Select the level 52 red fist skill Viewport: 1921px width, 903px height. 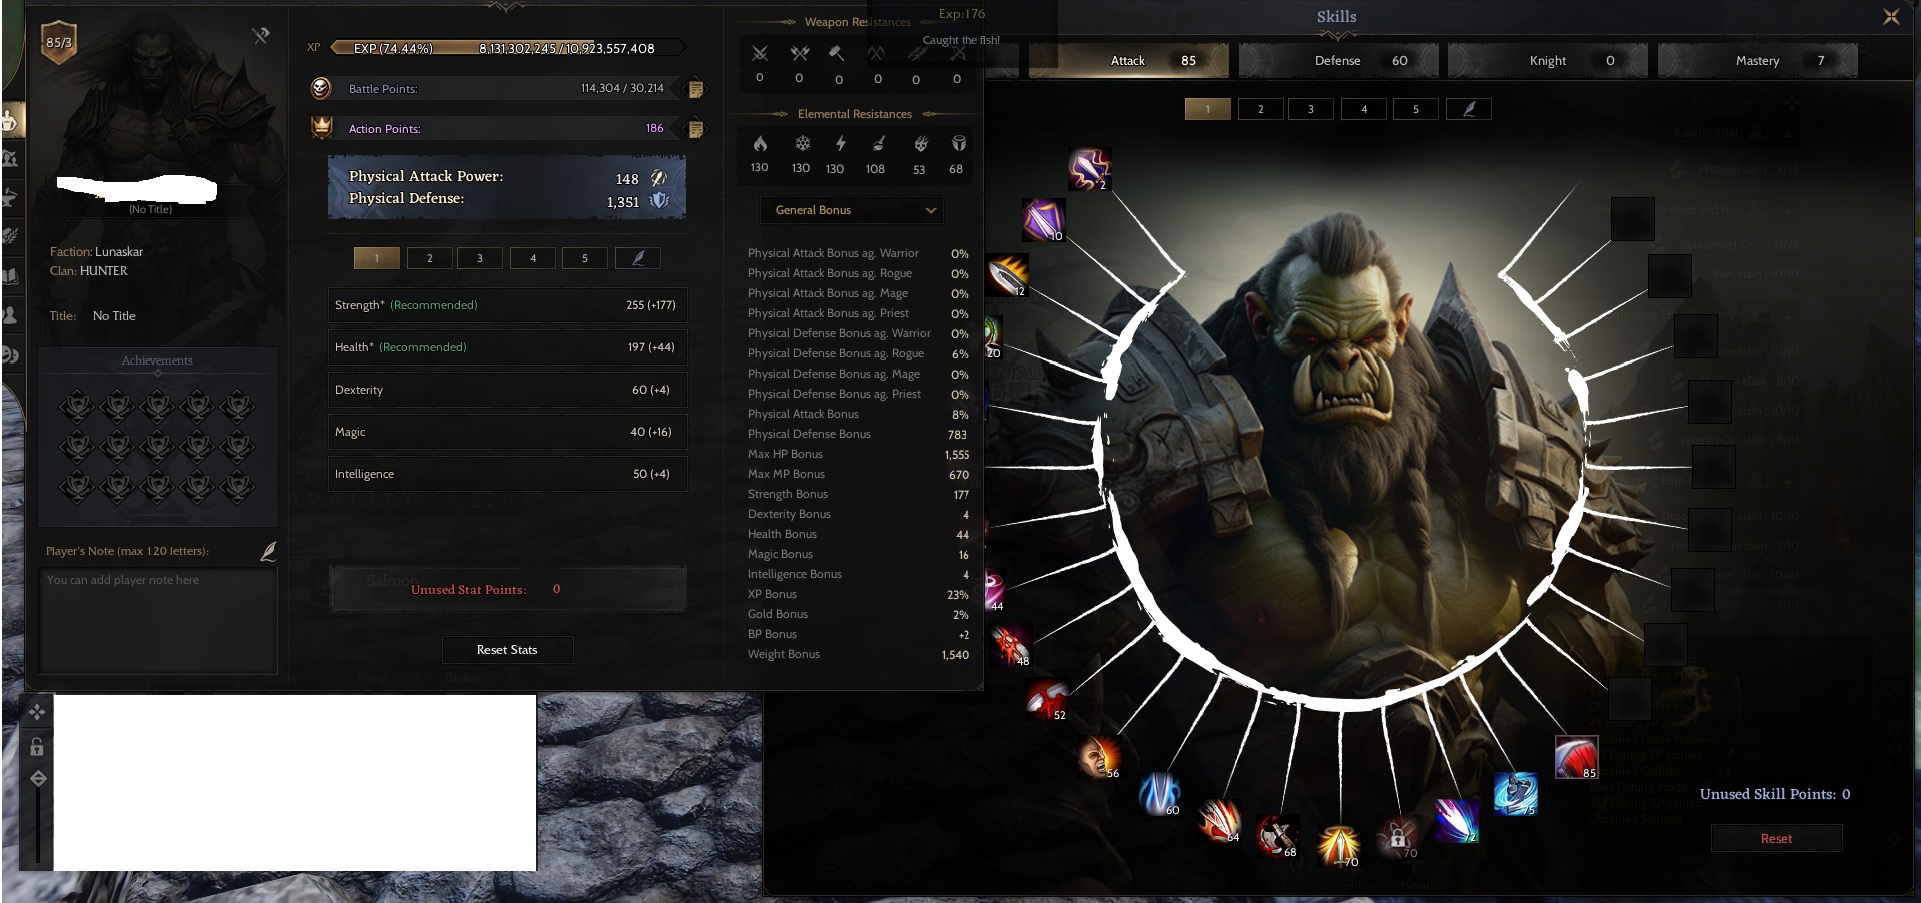click(1046, 699)
